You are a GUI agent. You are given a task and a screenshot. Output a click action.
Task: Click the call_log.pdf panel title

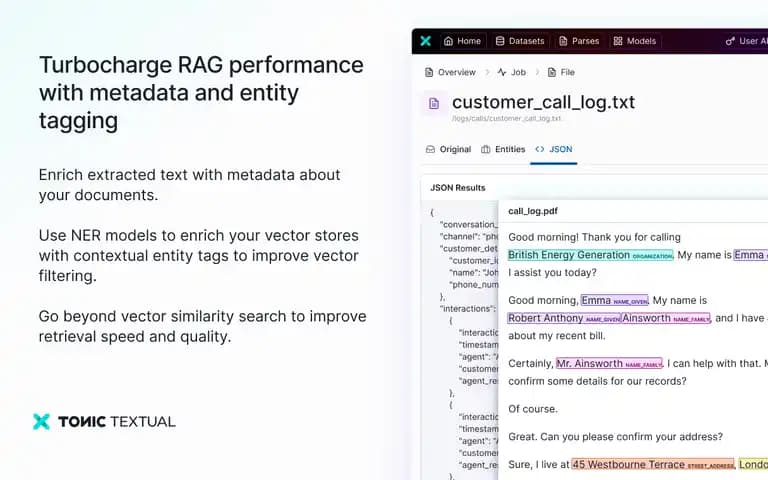pyautogui.click(x=533, y=211)
